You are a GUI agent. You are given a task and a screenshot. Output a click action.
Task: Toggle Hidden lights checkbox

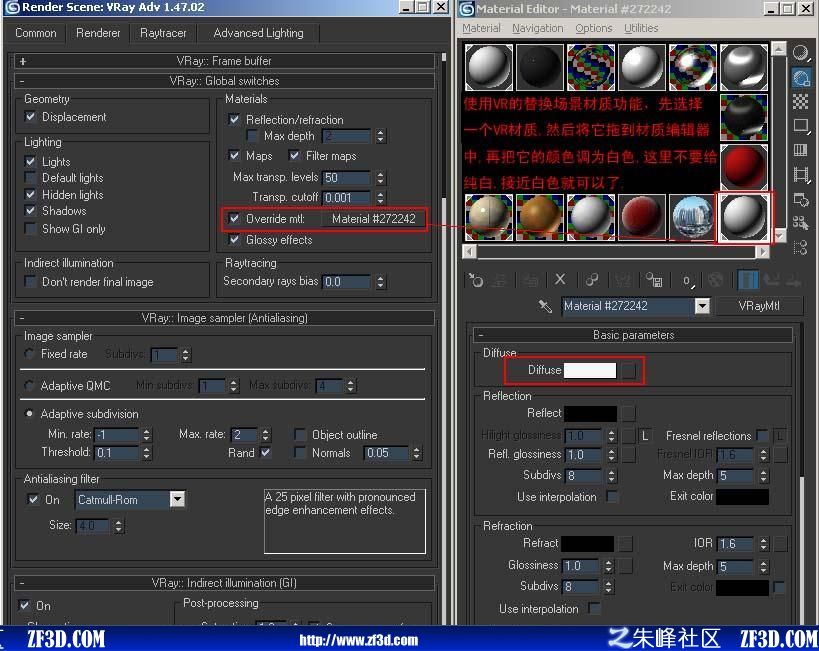click(x=30, y=194)
